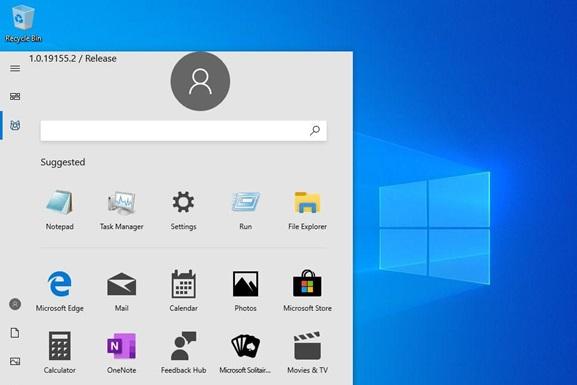577x385 pixels.
Task: Open Notepad from Suggested apps
Action: [x=60, y=210]
